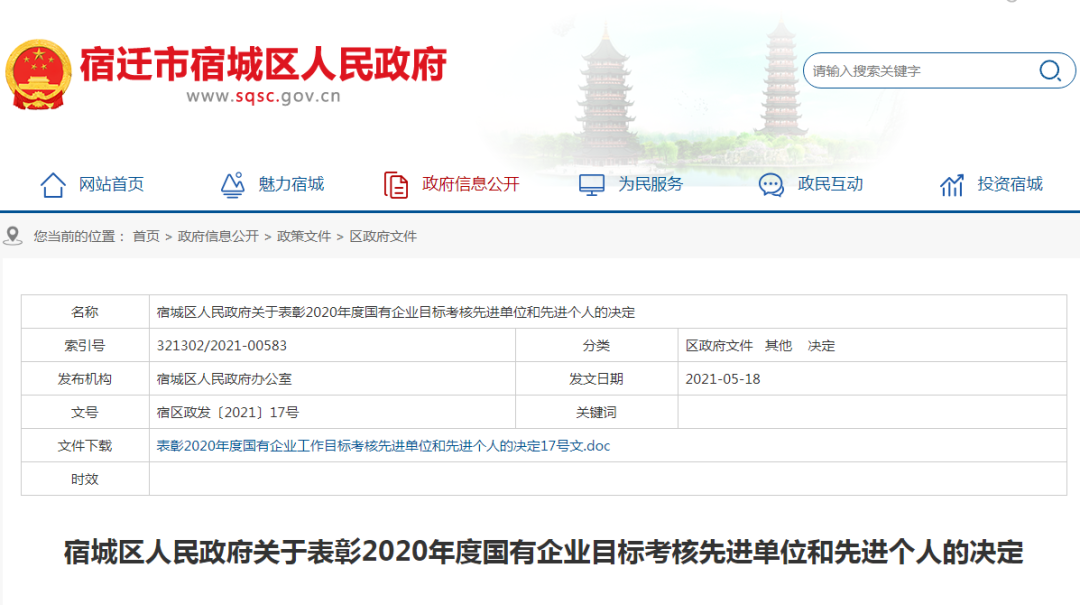Viewport: 1080px width, 605px height.
Task: Click the 决定 category value
Action: [x=821, y=345]
